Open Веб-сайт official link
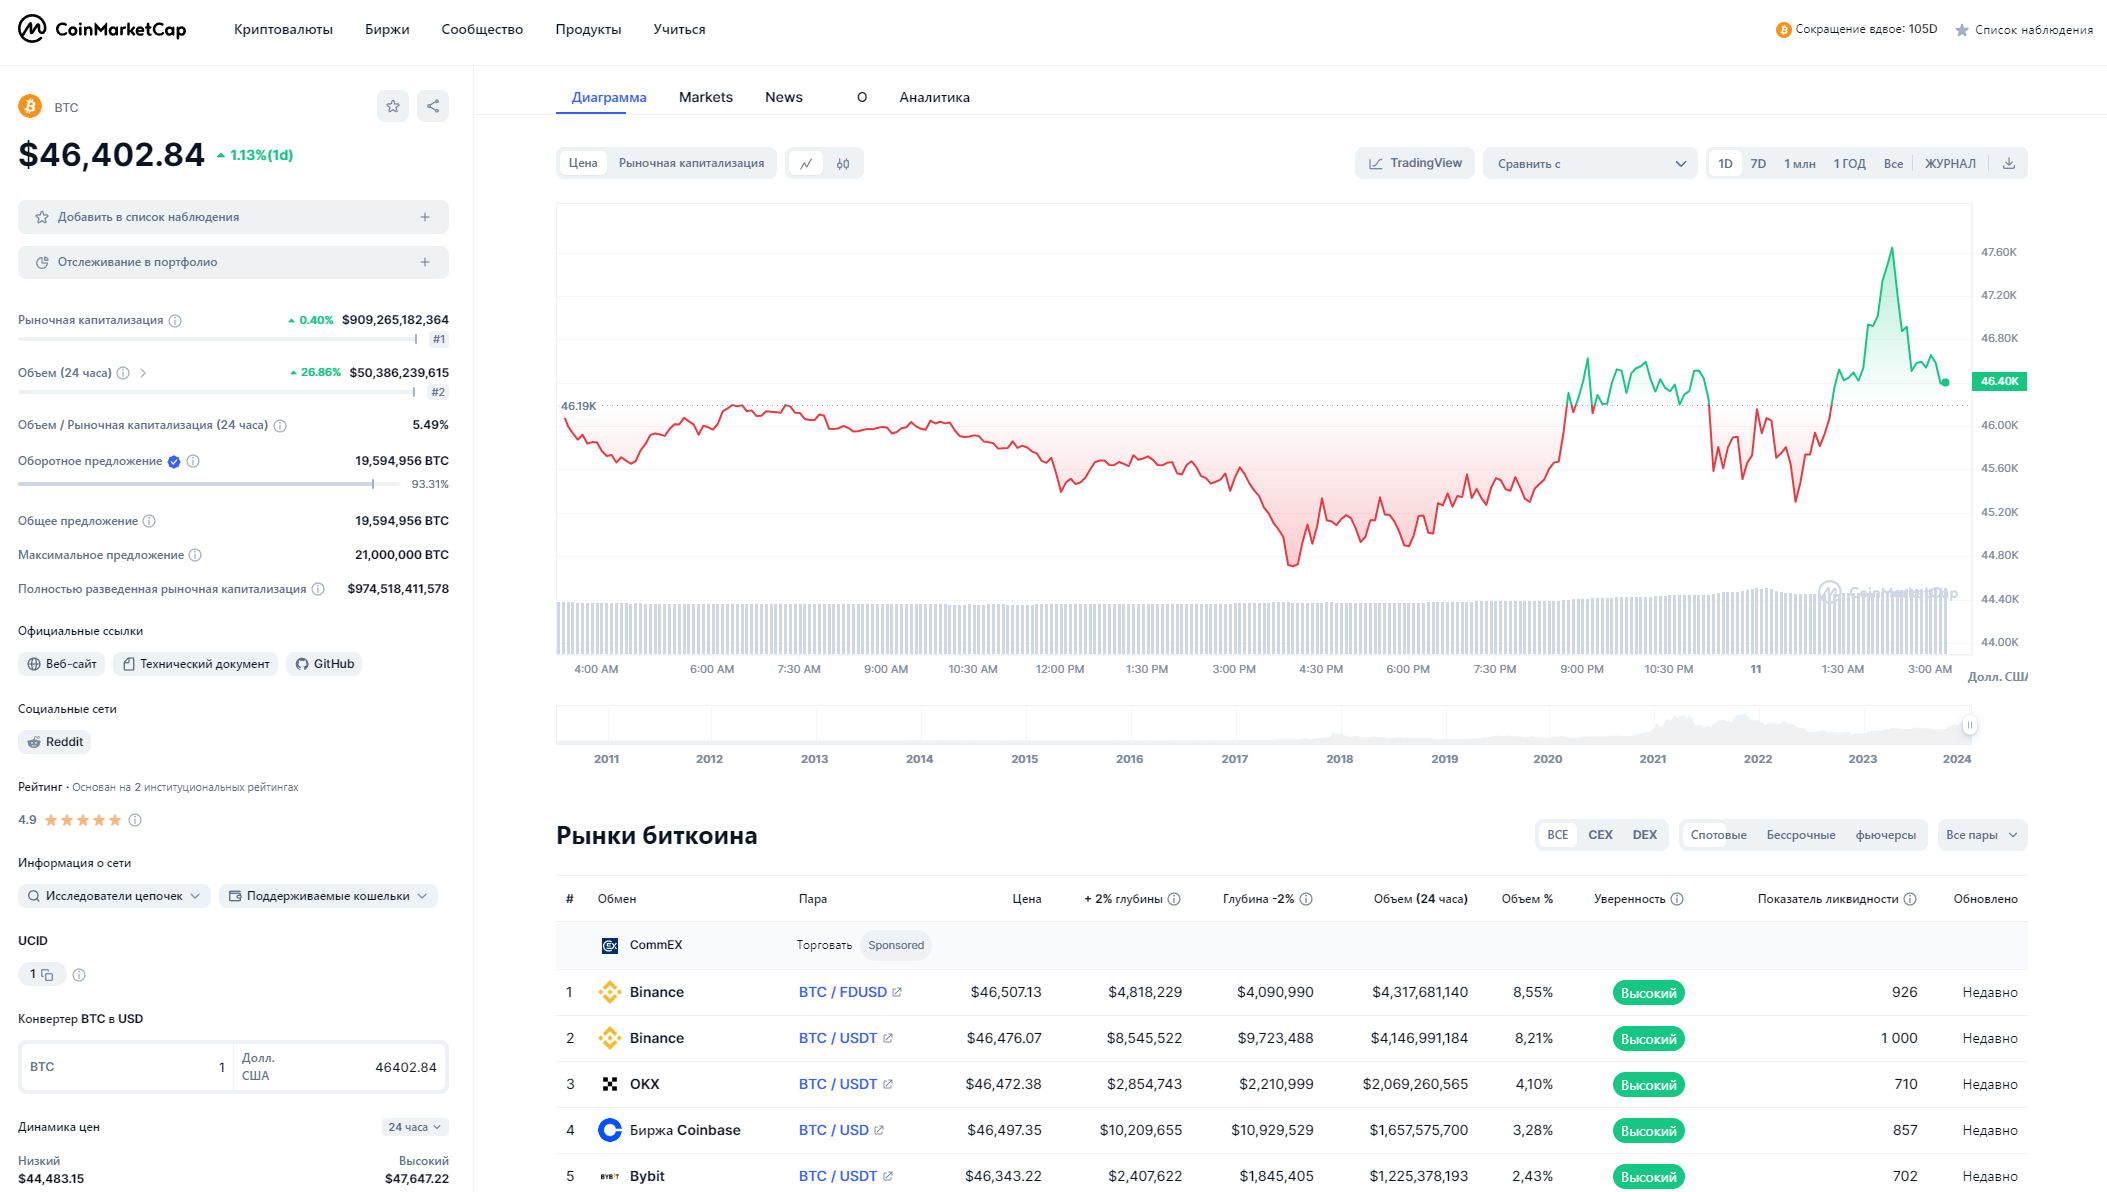Screen dimensions: 2107x1192 [61, 664]
